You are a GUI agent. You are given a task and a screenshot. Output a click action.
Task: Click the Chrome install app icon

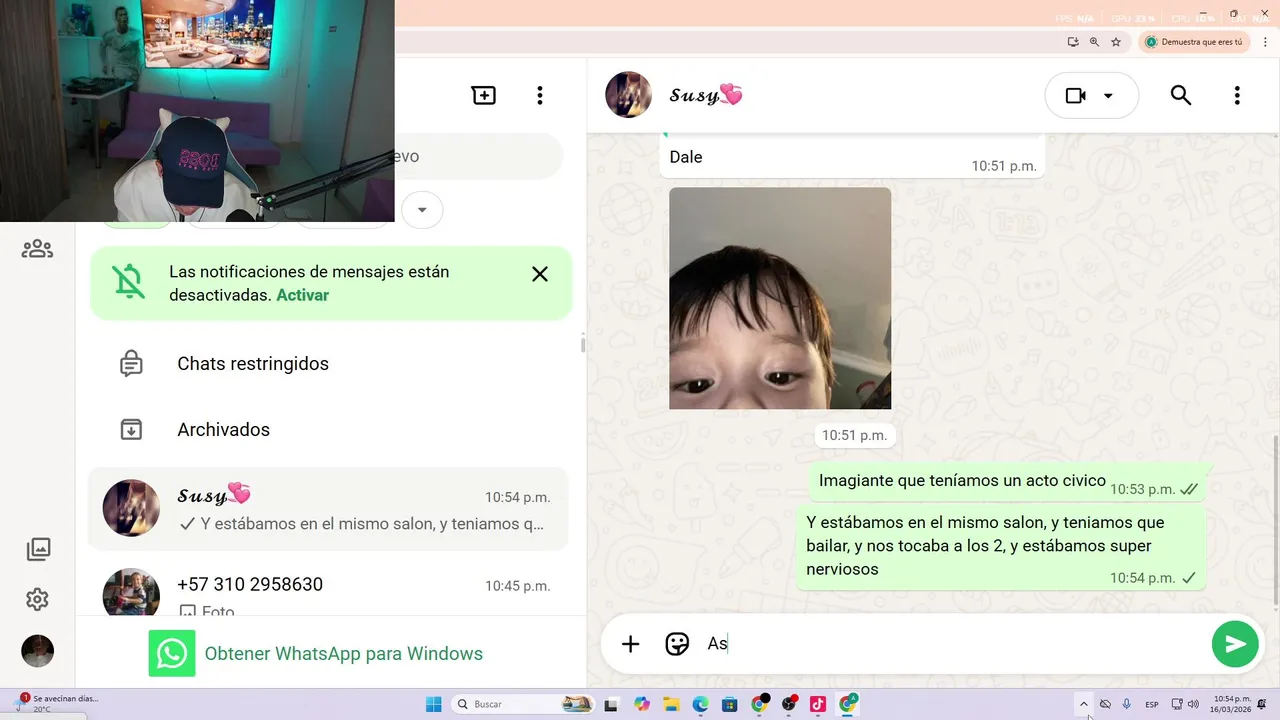tap(1073, 42)
